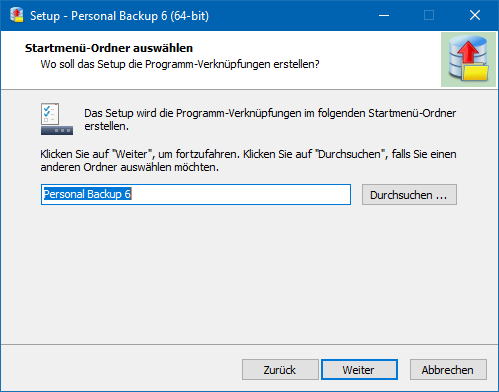Click the checklist start menu folder icon
The image size is (499, 392).
(57, 119)
